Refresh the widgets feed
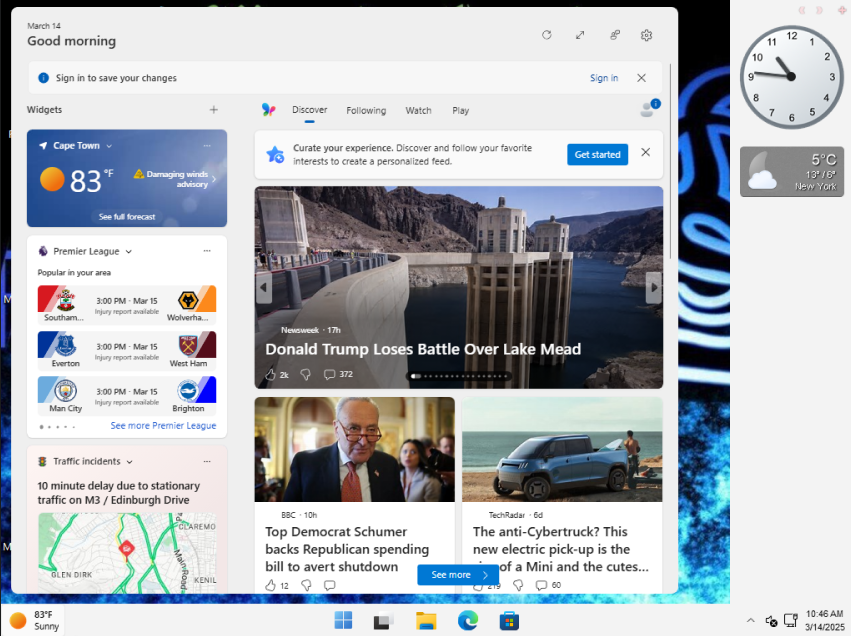 [x=547, y=35]
